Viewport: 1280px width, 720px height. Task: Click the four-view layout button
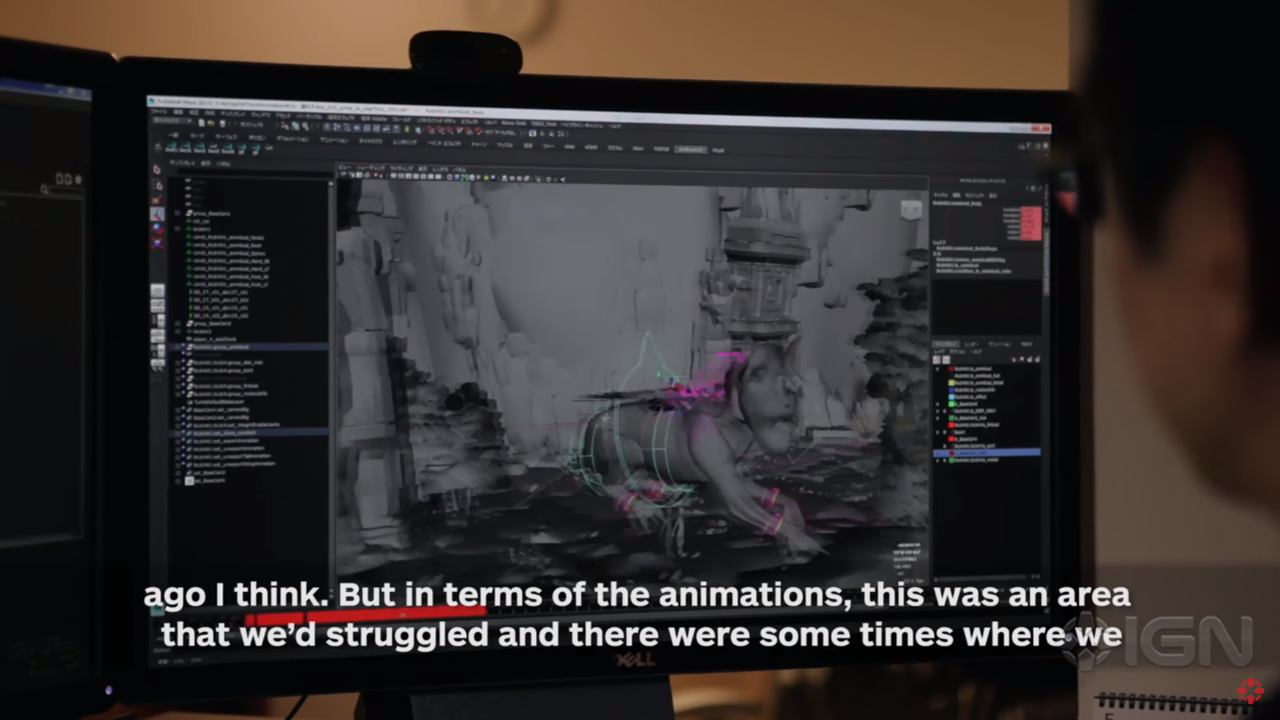[x=157, y=305]
